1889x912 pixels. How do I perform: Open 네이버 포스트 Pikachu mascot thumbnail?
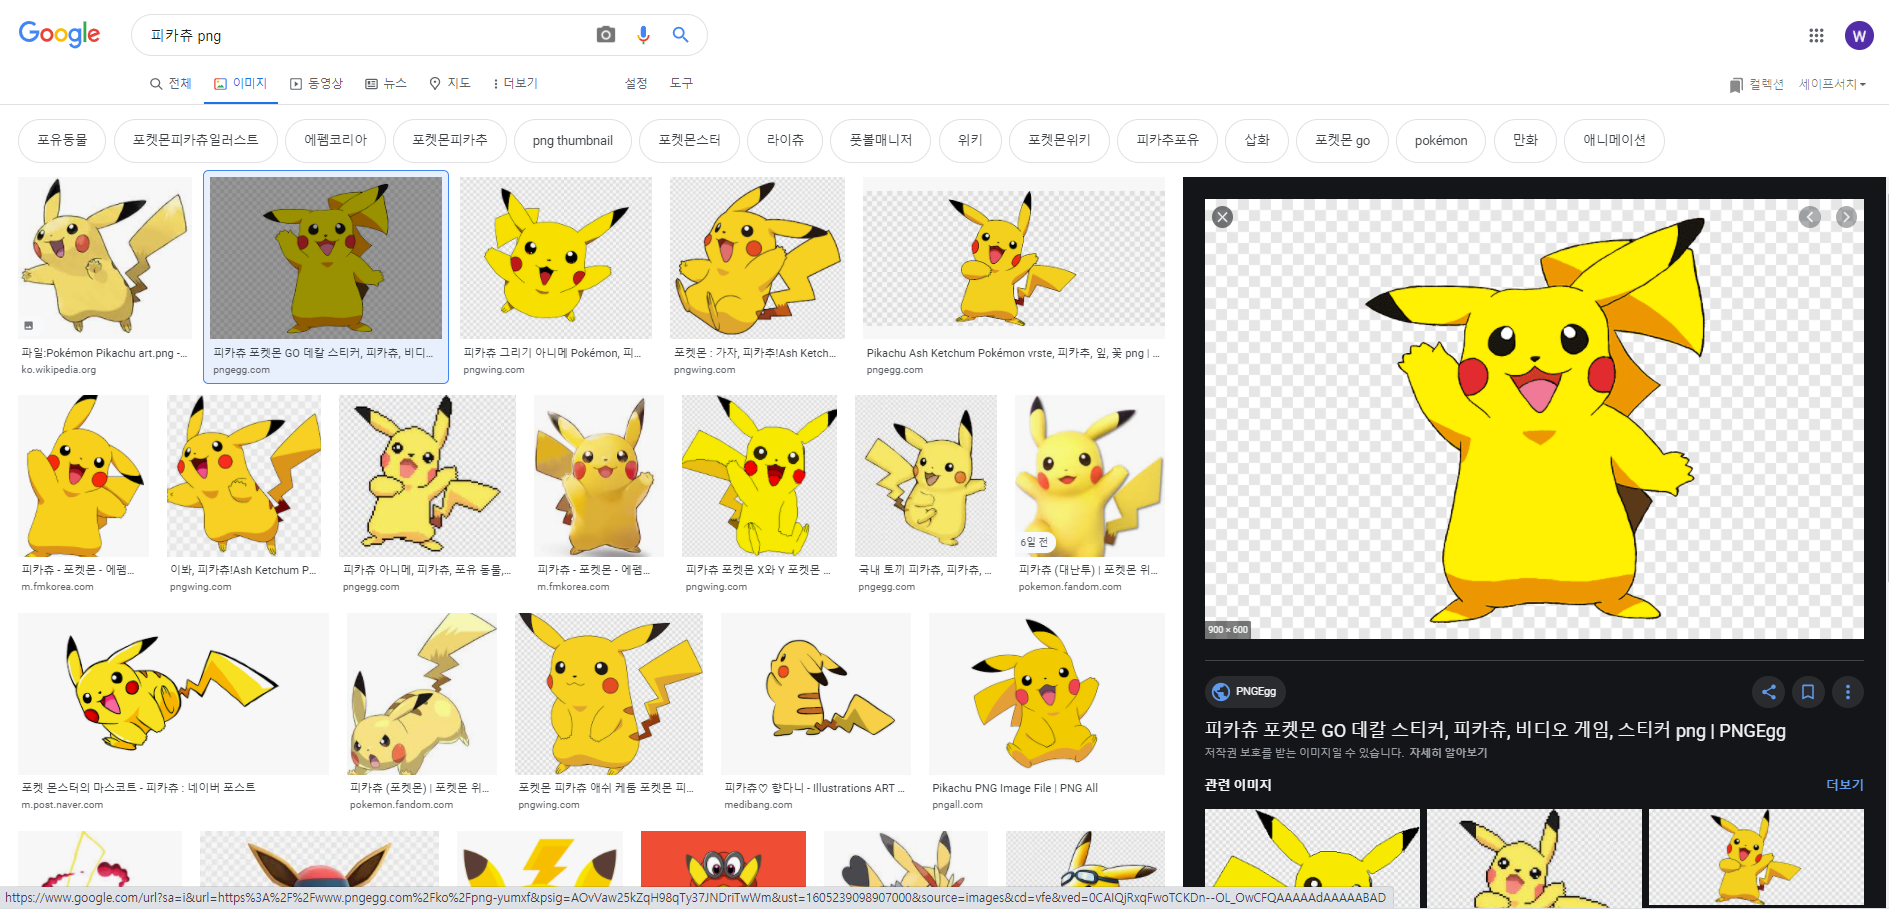(x=173, y=694)
